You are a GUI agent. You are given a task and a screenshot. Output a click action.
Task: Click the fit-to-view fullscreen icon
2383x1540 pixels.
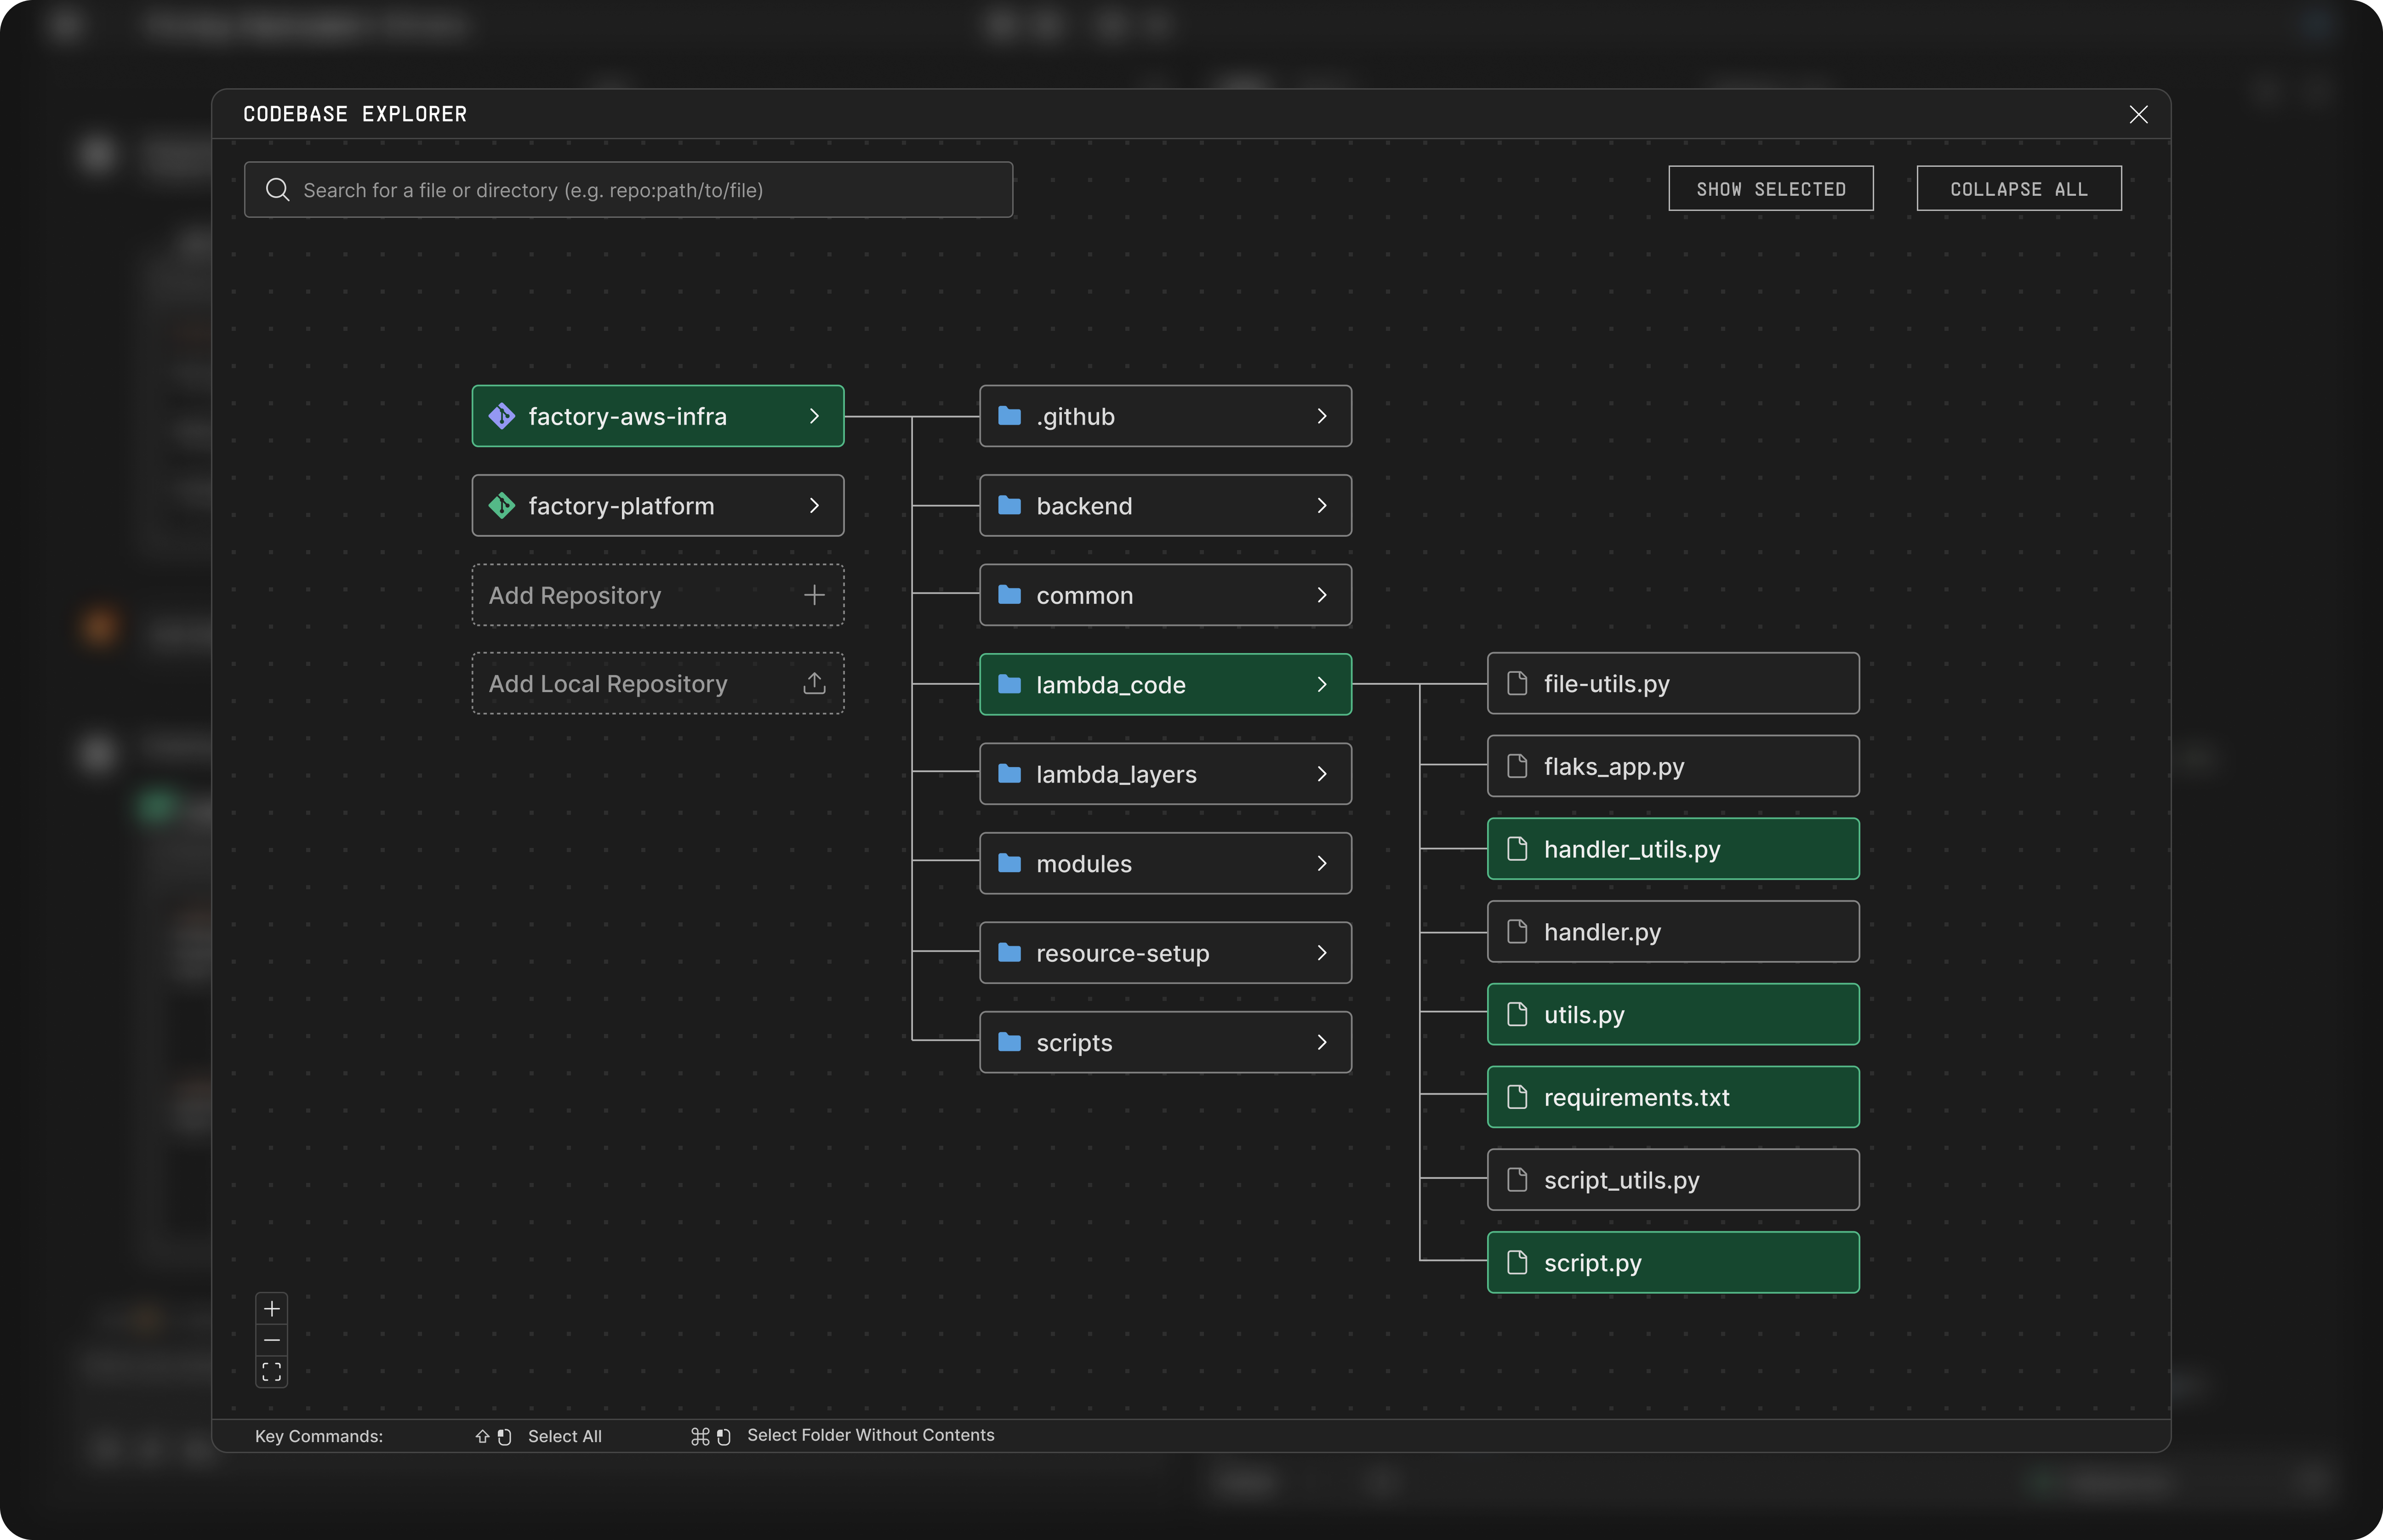pos(271,1372)
